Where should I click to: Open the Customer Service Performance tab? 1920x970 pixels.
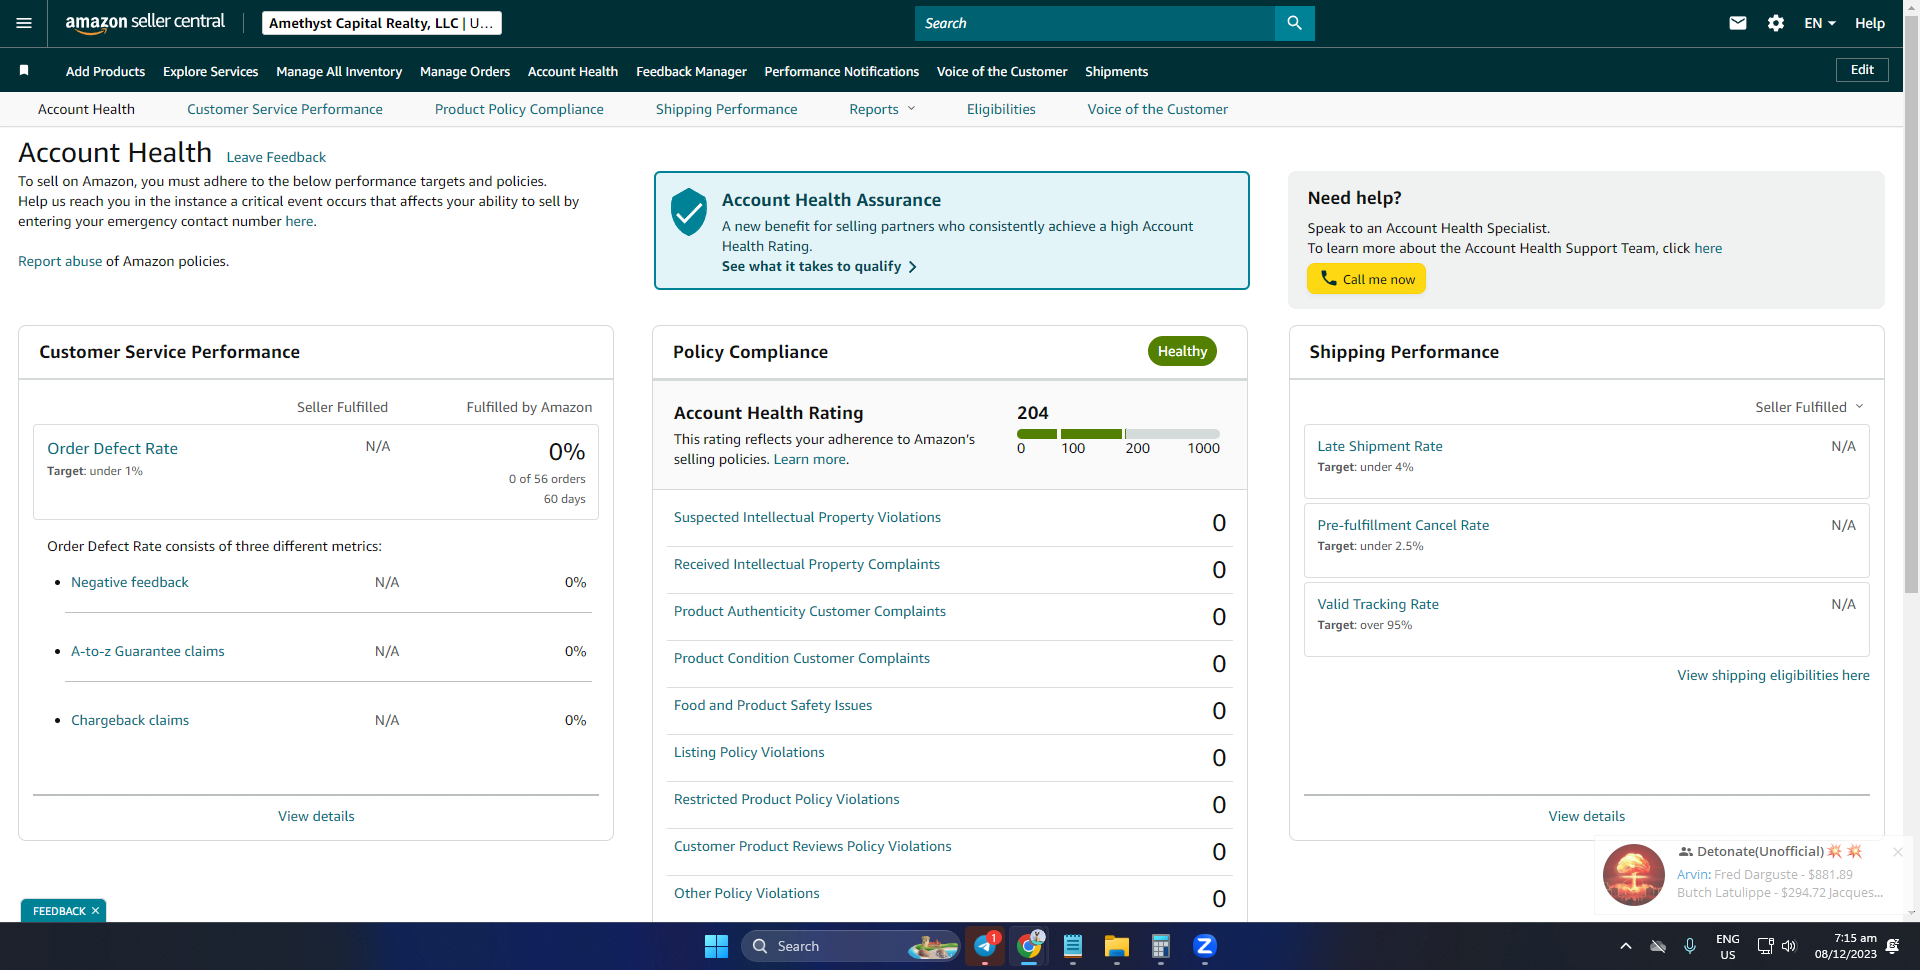(285, 109)
